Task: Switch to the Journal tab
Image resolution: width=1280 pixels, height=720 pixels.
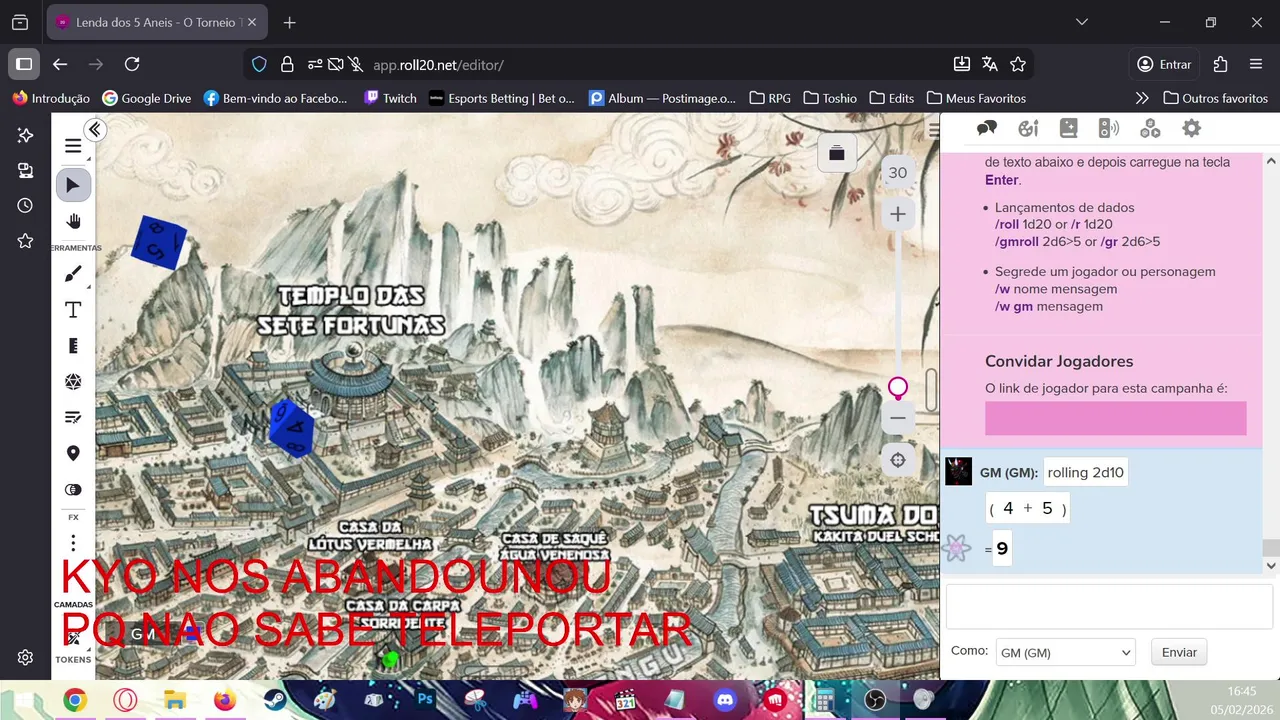Action: 1069,128
